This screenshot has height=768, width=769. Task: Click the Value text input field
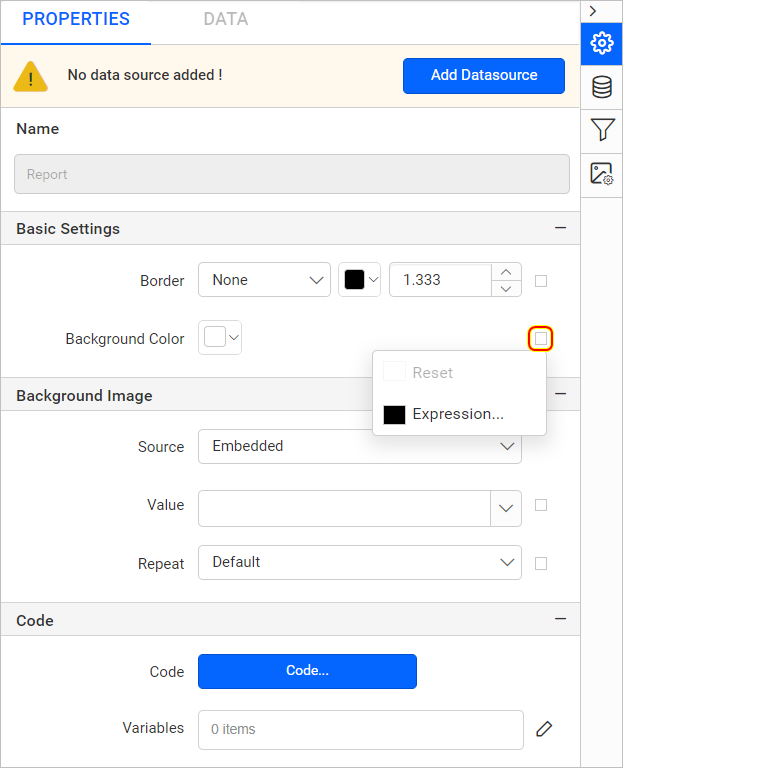click(x=344, y=508)
